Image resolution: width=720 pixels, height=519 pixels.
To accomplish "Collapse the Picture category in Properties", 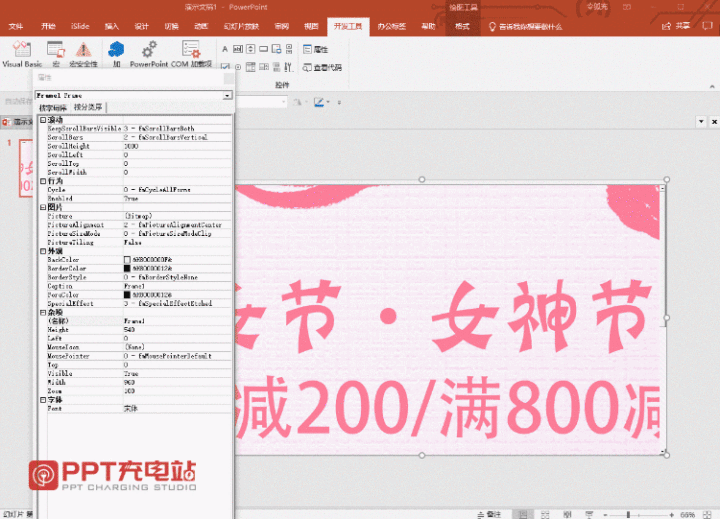I will click(43, 207).
